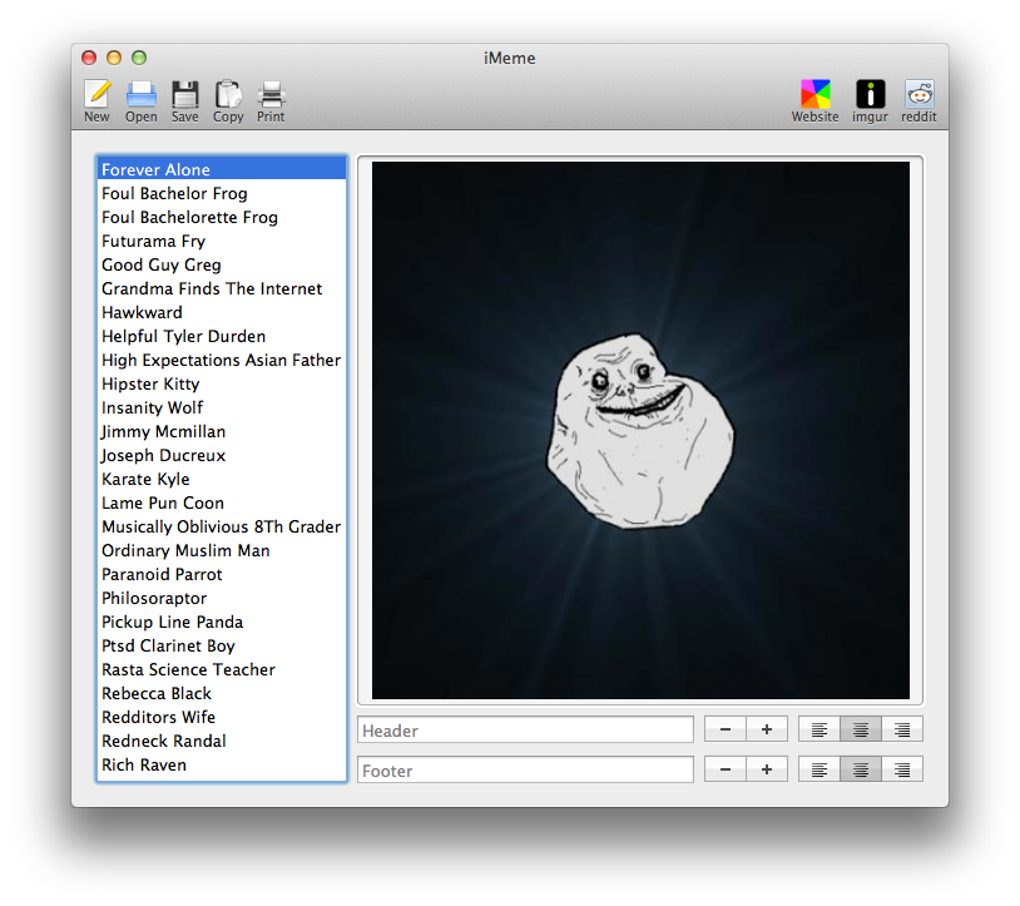1020x906 pixels.
Task: Increase header font size with plus
Action: click(767, 729)
